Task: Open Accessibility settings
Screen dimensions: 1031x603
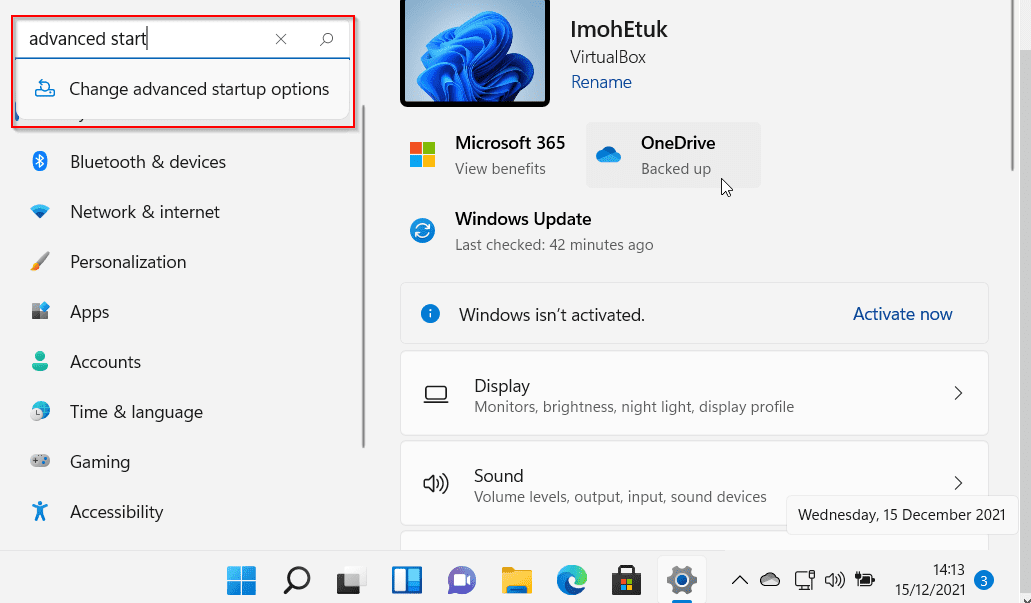Action: tap(116, 512)
